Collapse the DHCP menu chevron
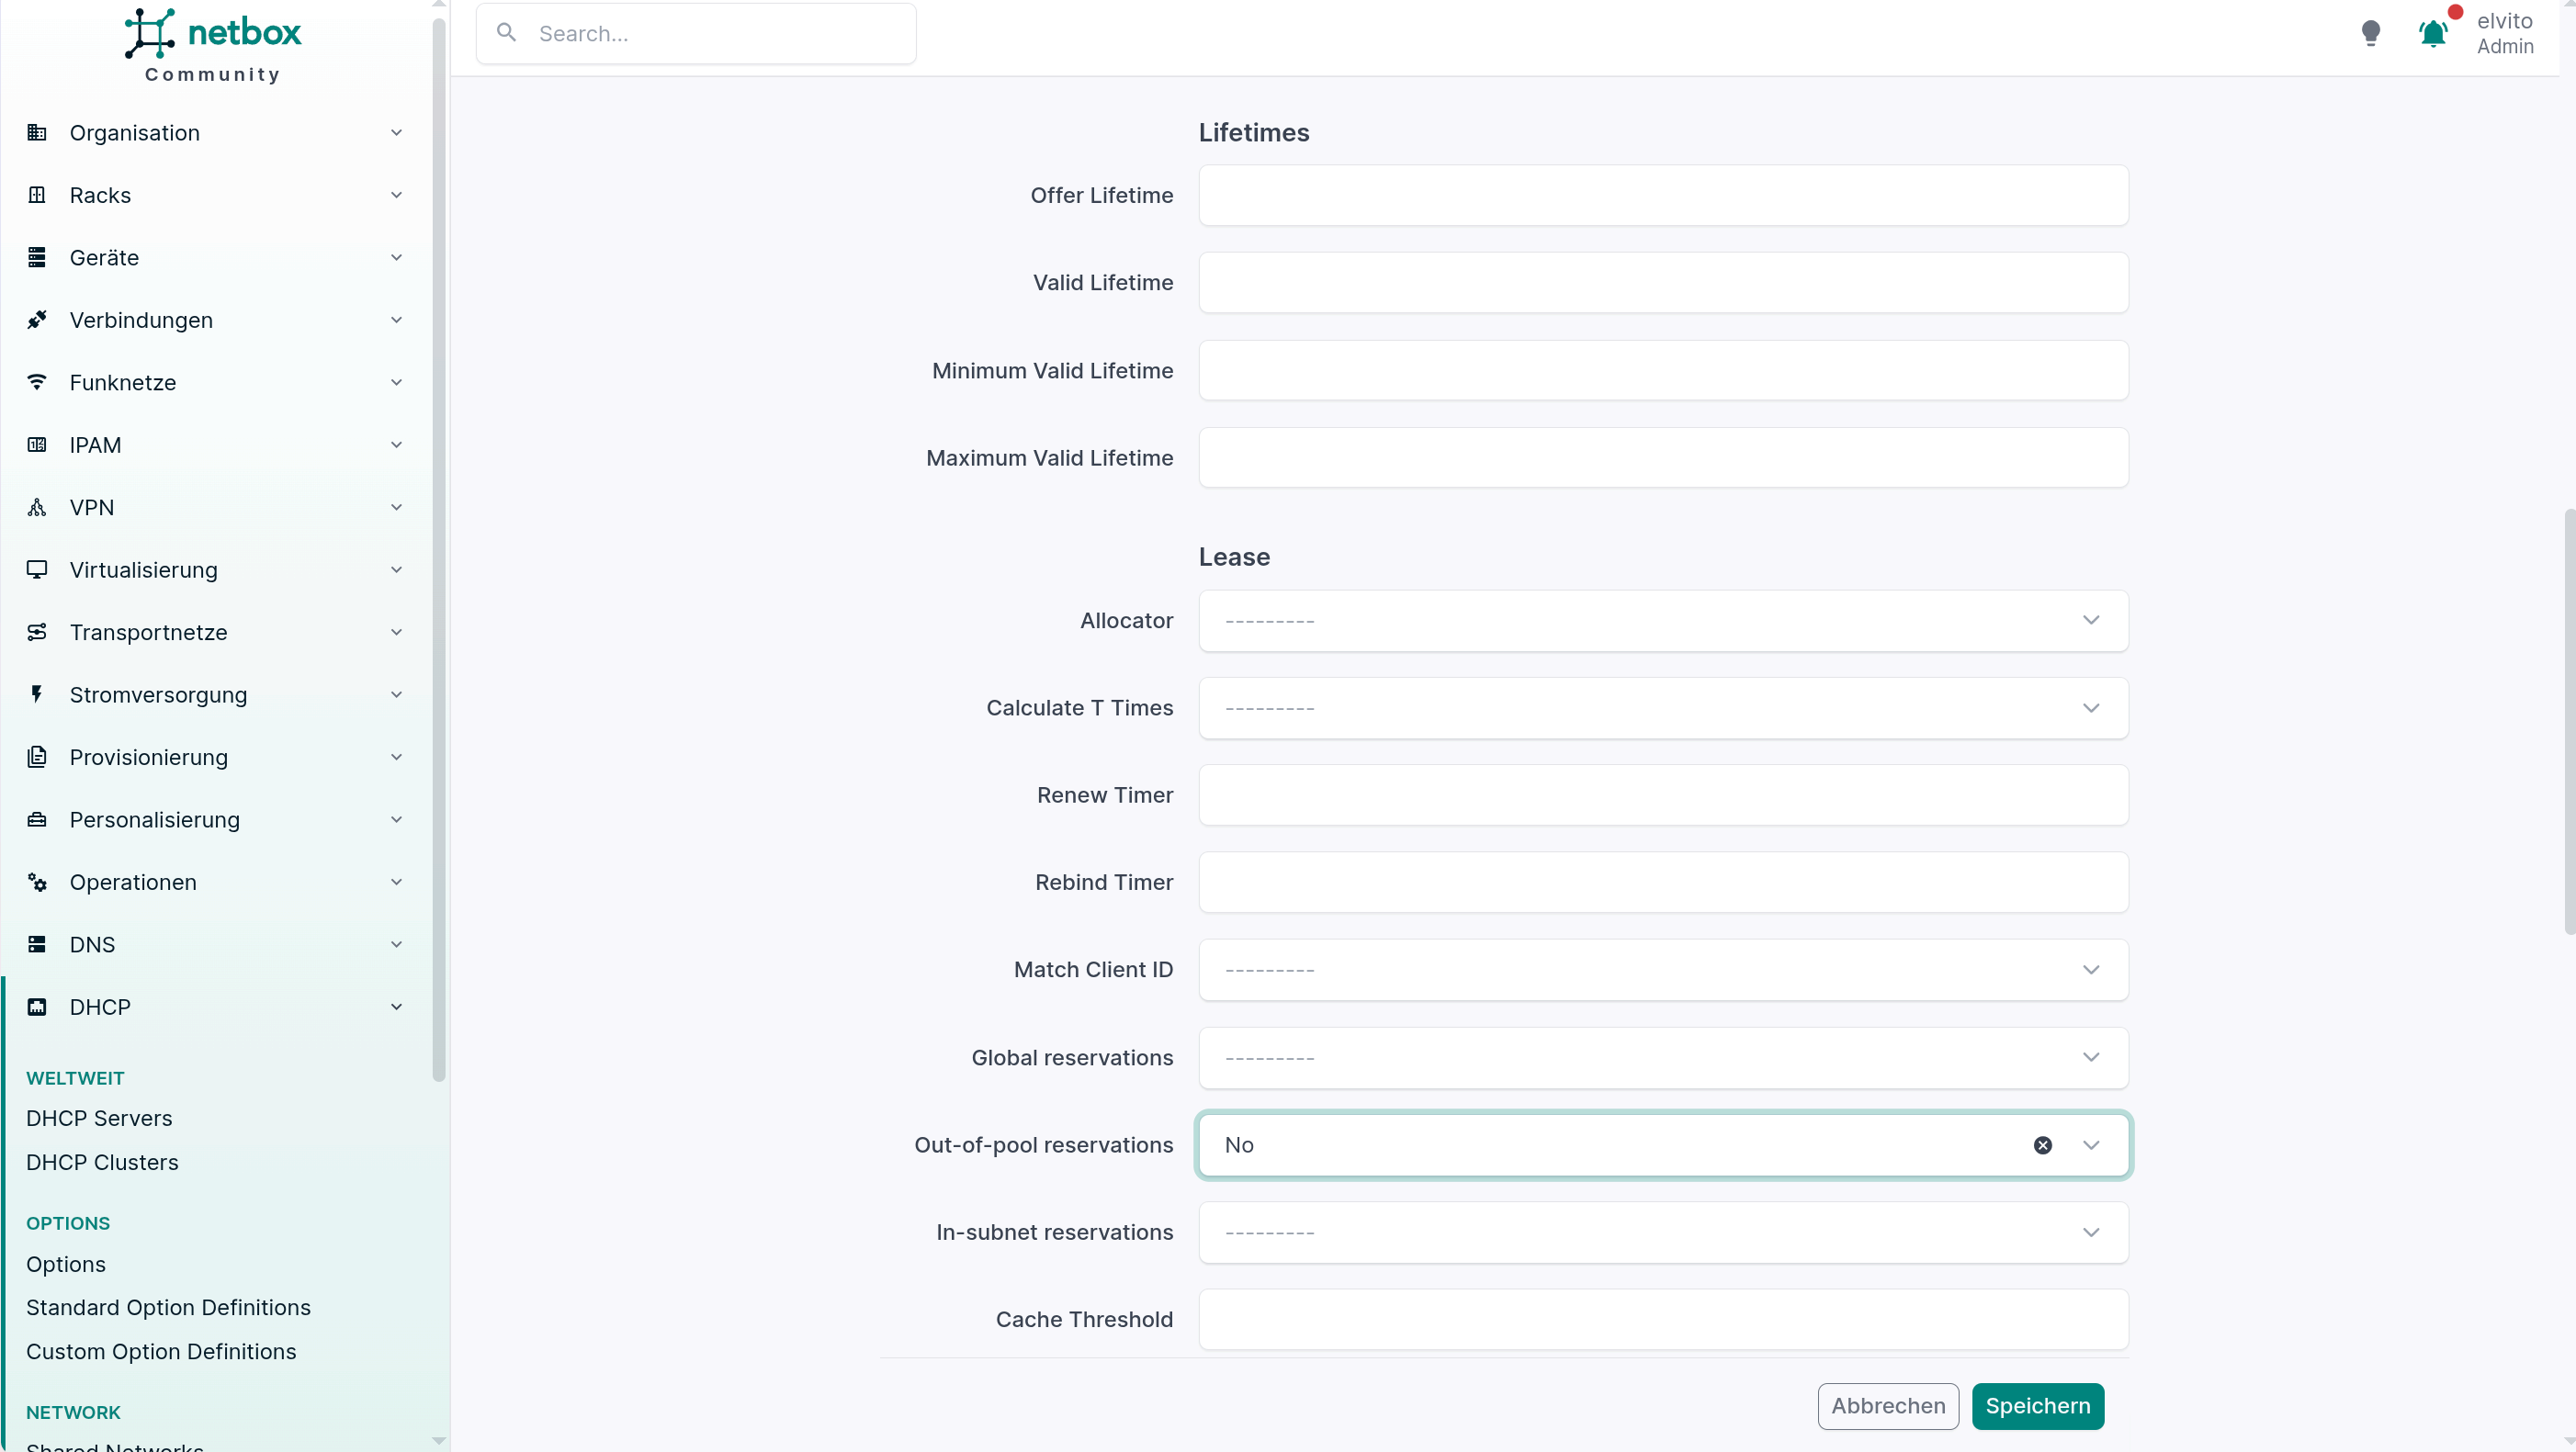This screenshot has width=2576, height=1452. click(396, 1007)
